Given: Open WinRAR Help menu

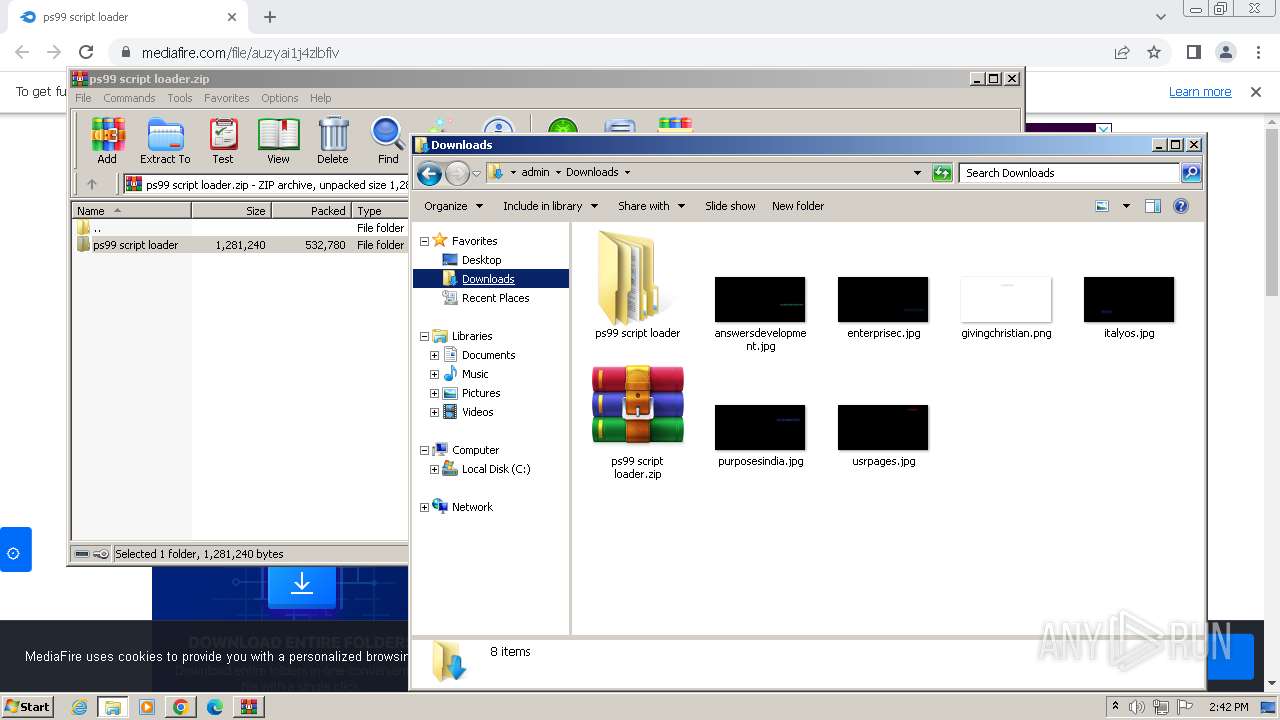Looking at the screenshot, I should [x=320, y=98].
